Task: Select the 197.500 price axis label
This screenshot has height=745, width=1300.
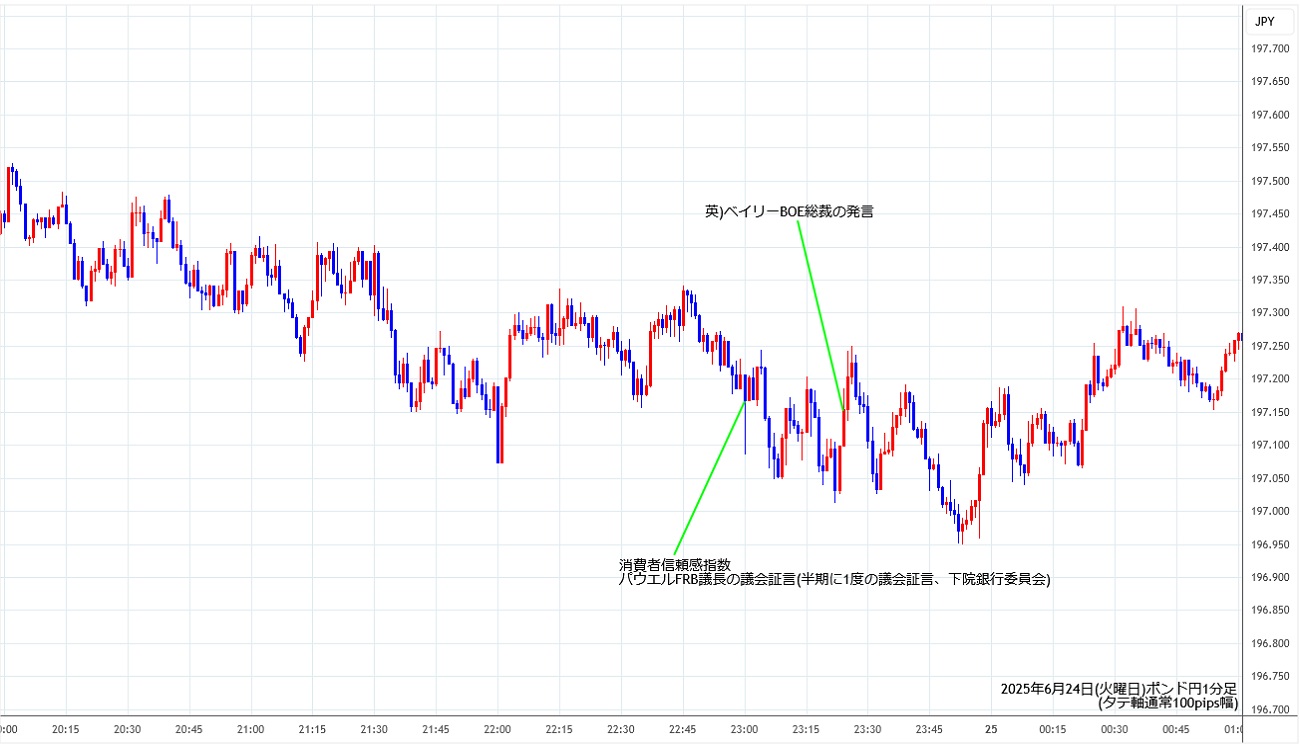Action: (1270, 181)
